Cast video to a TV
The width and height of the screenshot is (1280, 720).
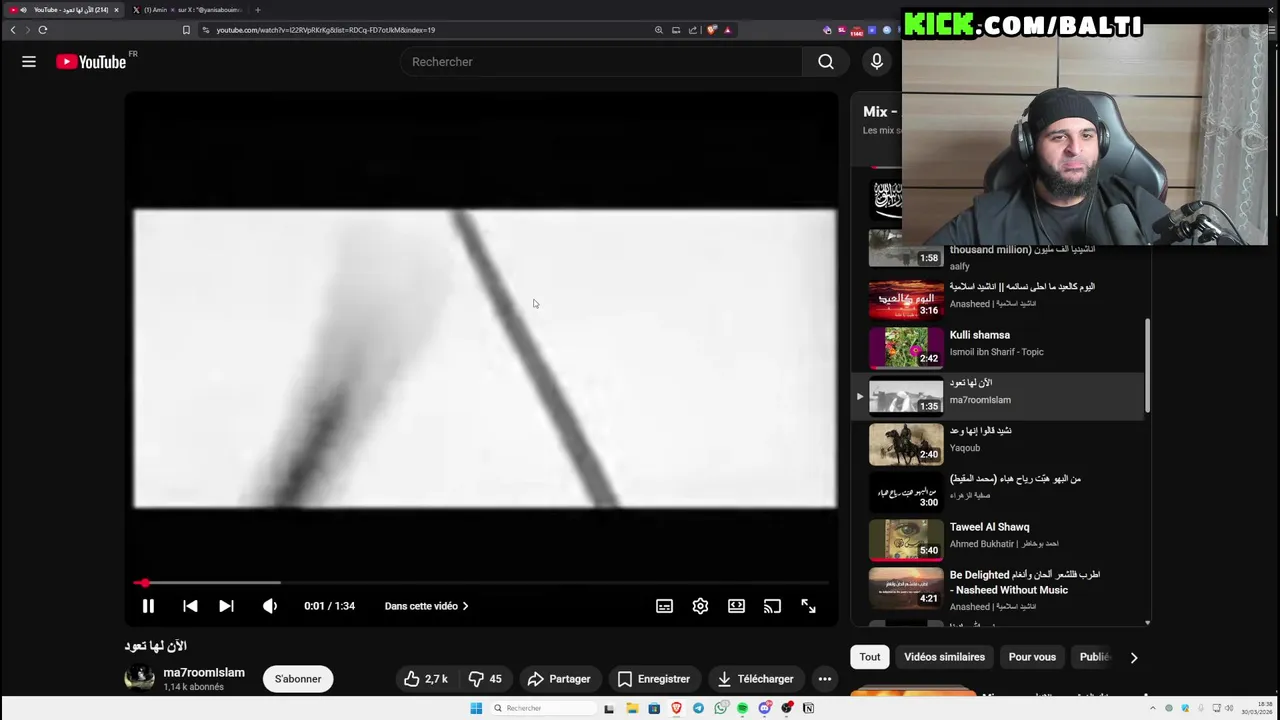pyautogui.click(x=772, y=606)
